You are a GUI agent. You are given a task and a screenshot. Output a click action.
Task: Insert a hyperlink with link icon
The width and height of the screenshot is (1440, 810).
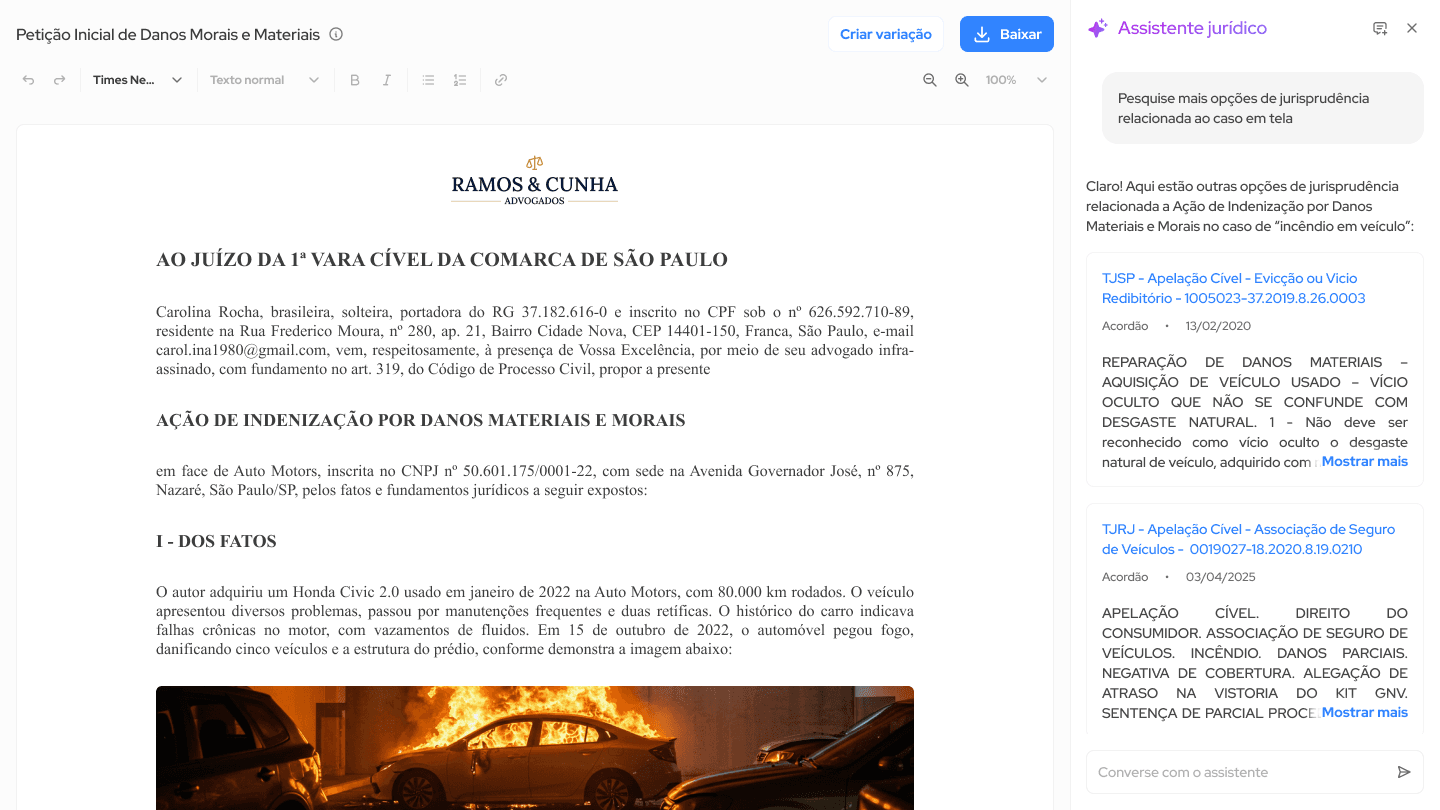[x=501, y=80]
